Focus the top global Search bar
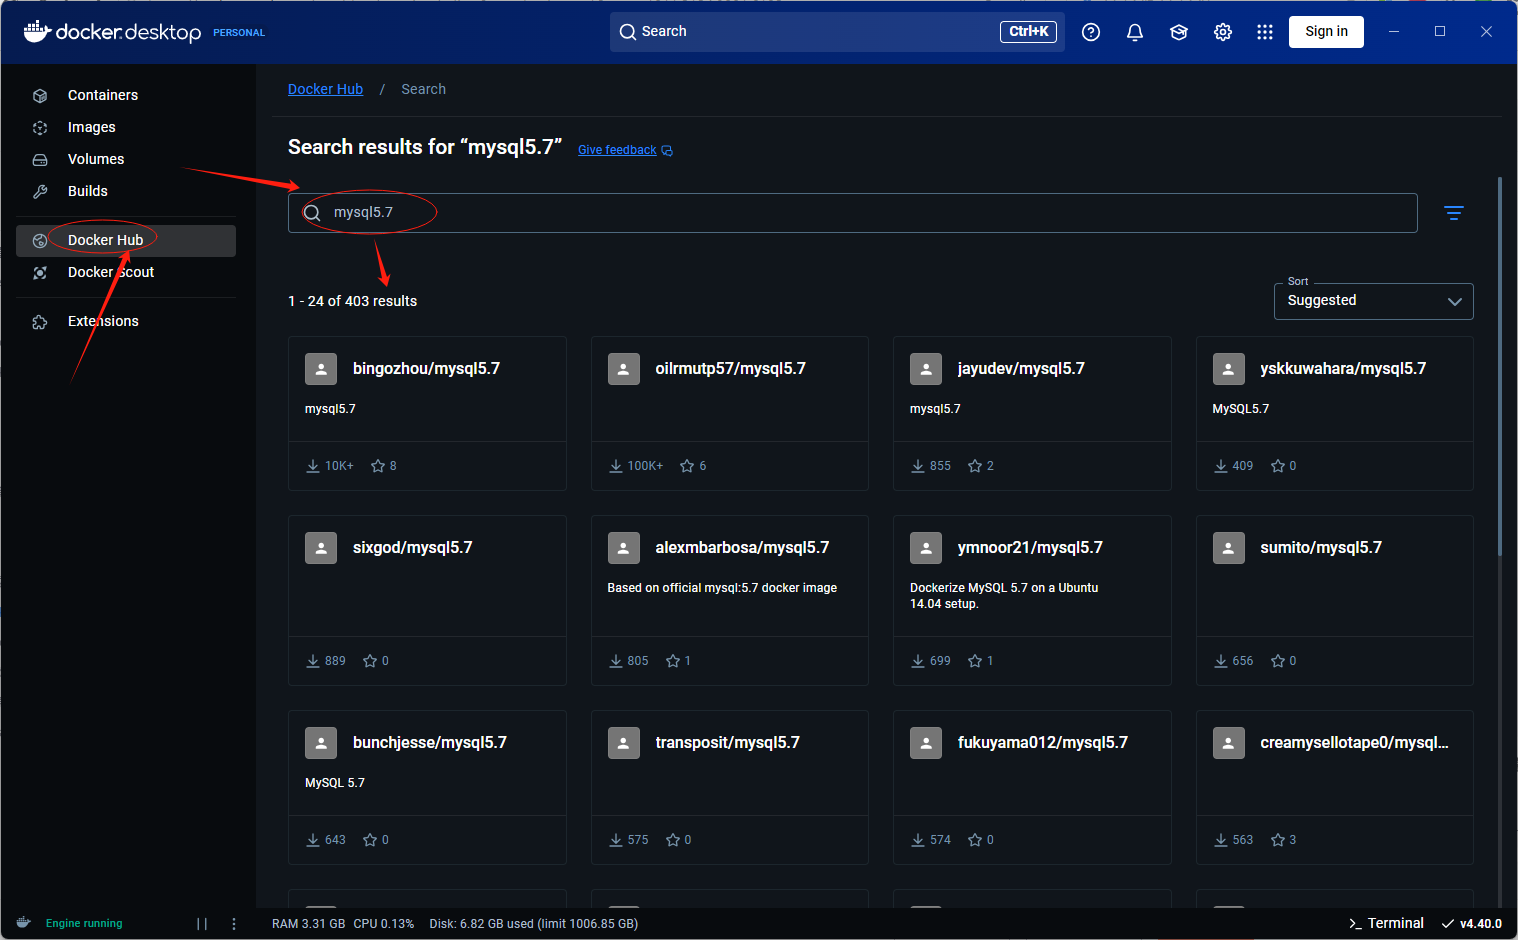 click(x=836, y=32)
